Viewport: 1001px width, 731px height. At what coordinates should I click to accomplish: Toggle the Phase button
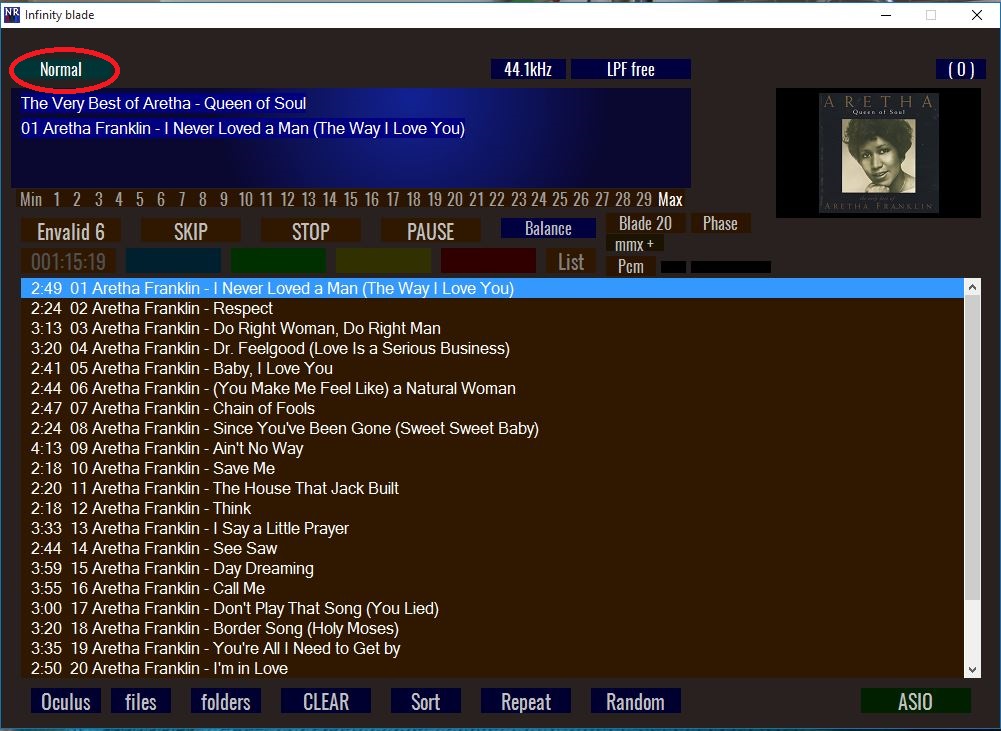(720, 223)
